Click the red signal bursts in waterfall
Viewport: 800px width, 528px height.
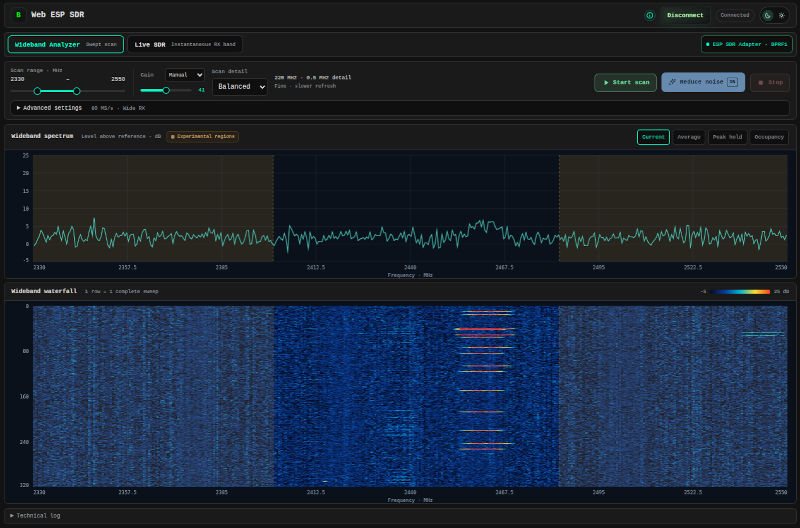(x=484, y=380)
